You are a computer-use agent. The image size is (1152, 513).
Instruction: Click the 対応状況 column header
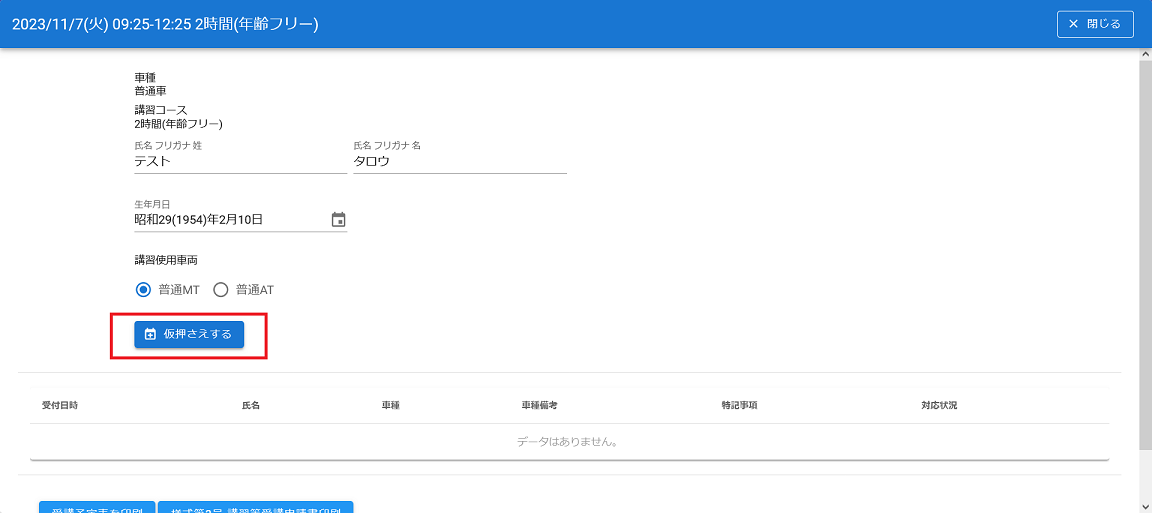(939, 406)
